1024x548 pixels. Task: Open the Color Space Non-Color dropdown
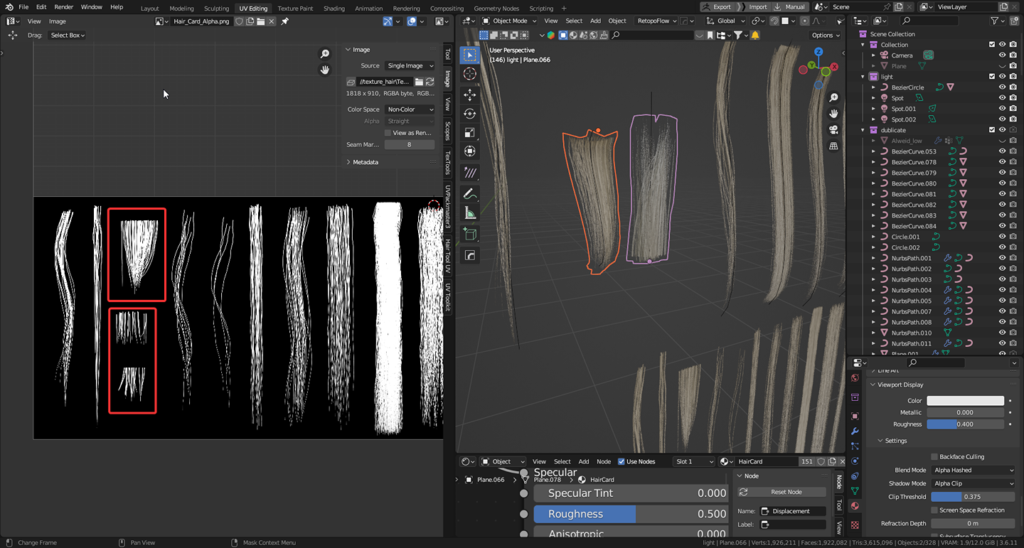[x=410, y=109]
